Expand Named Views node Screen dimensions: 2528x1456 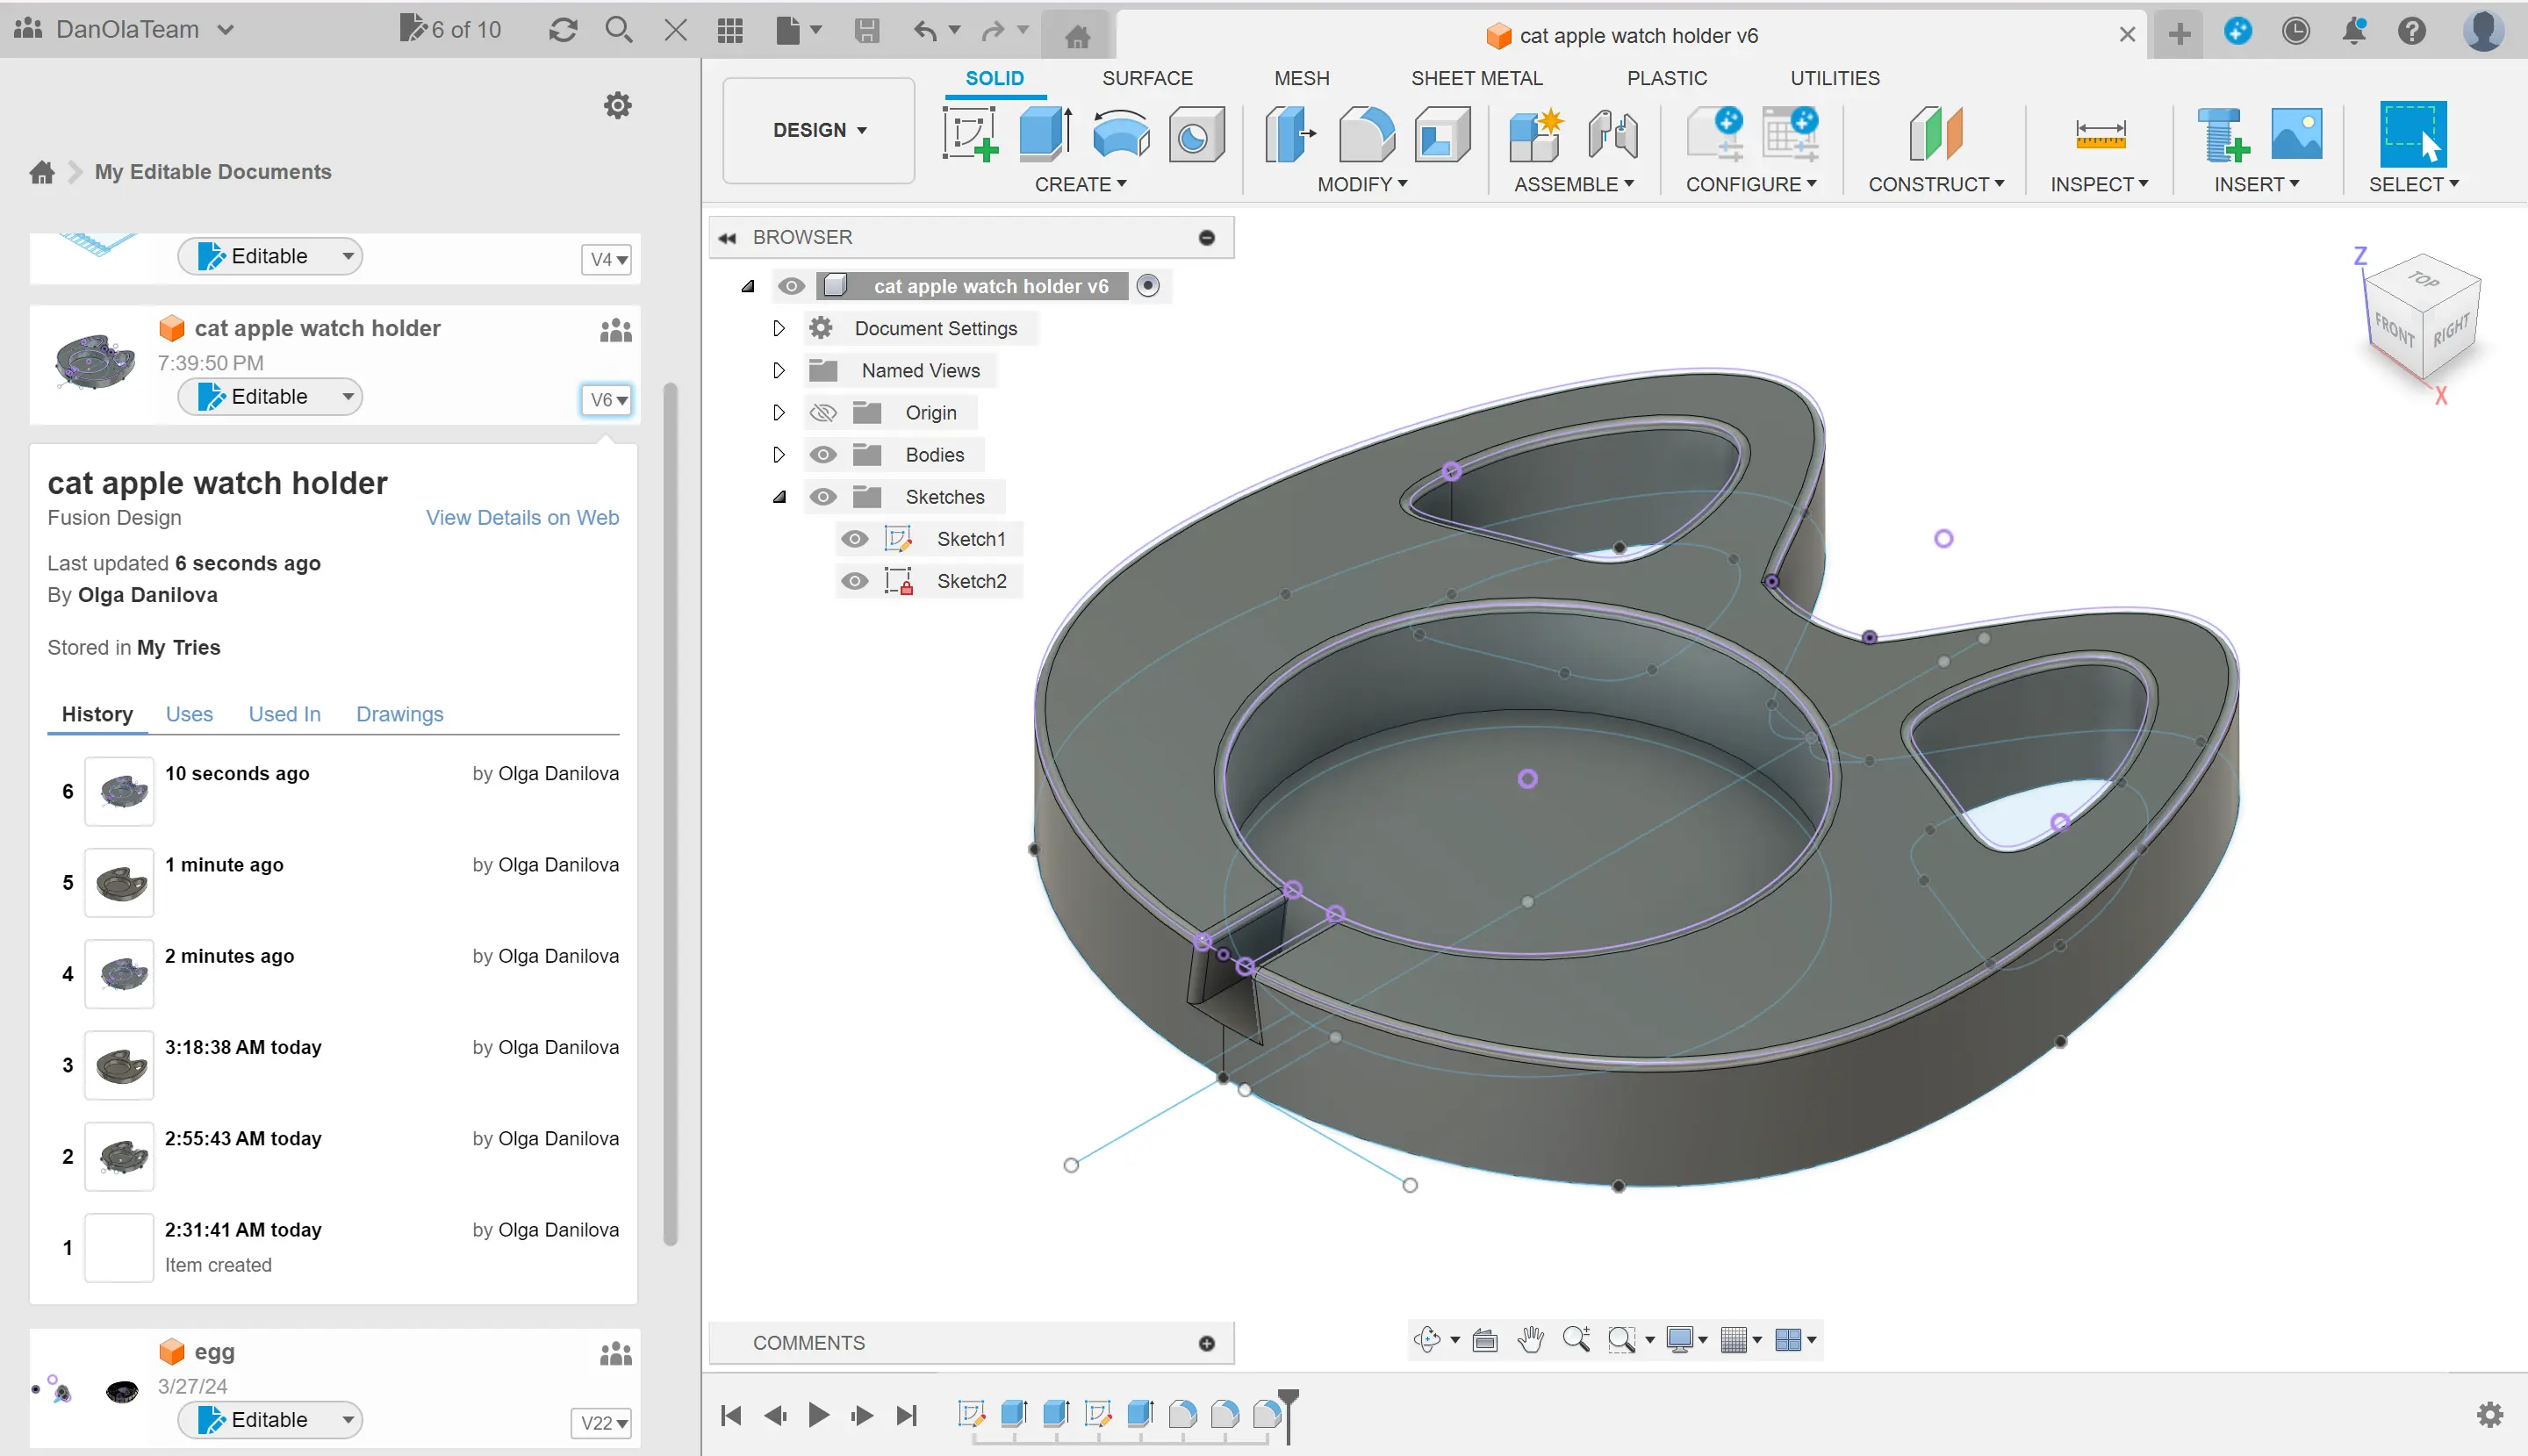tap(778, 370)
